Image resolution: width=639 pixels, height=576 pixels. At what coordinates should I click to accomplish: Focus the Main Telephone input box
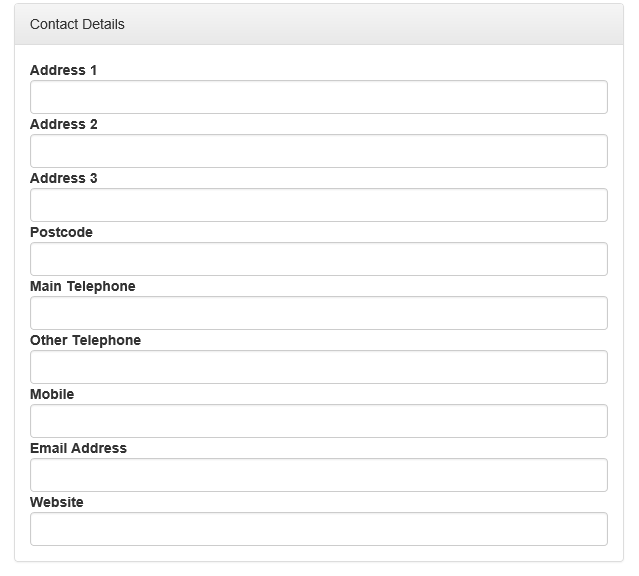(x=318, y=313)
